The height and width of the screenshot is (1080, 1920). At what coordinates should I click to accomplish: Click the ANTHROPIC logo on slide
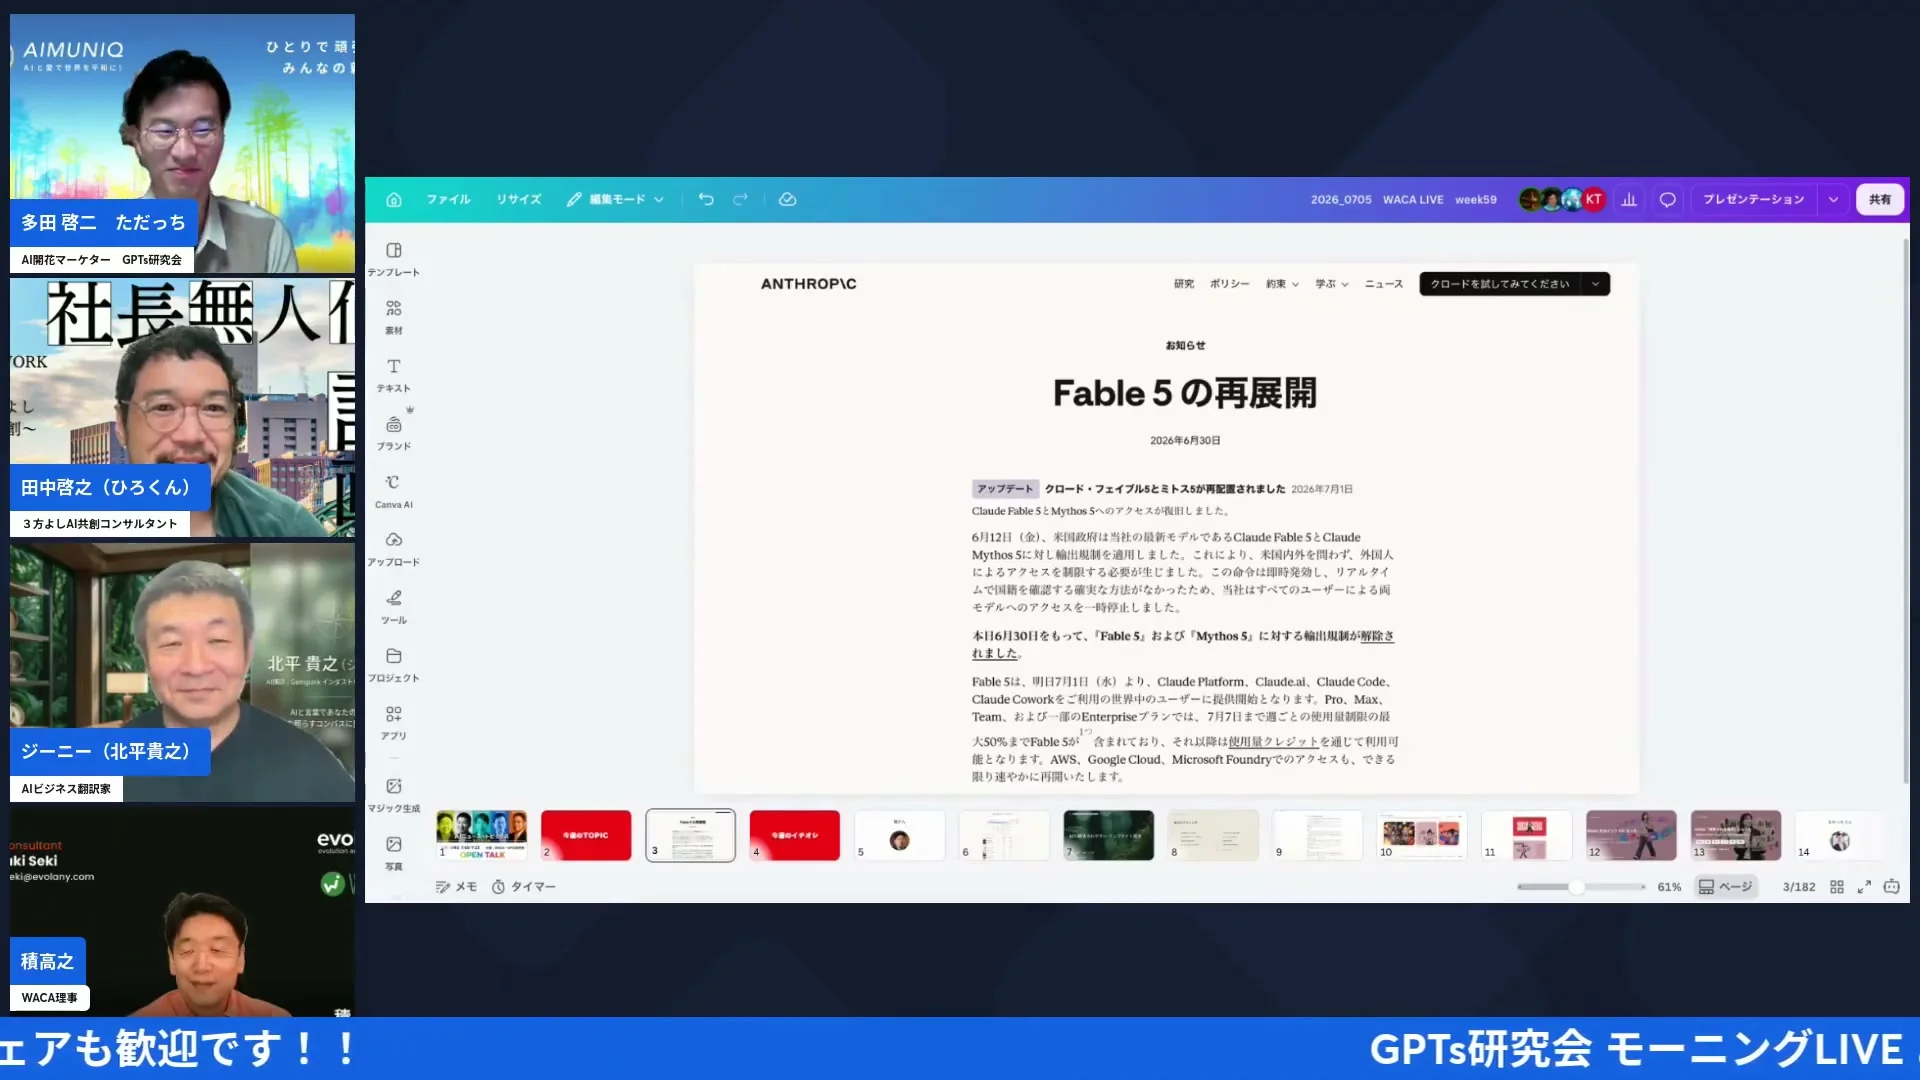point(808,284)
